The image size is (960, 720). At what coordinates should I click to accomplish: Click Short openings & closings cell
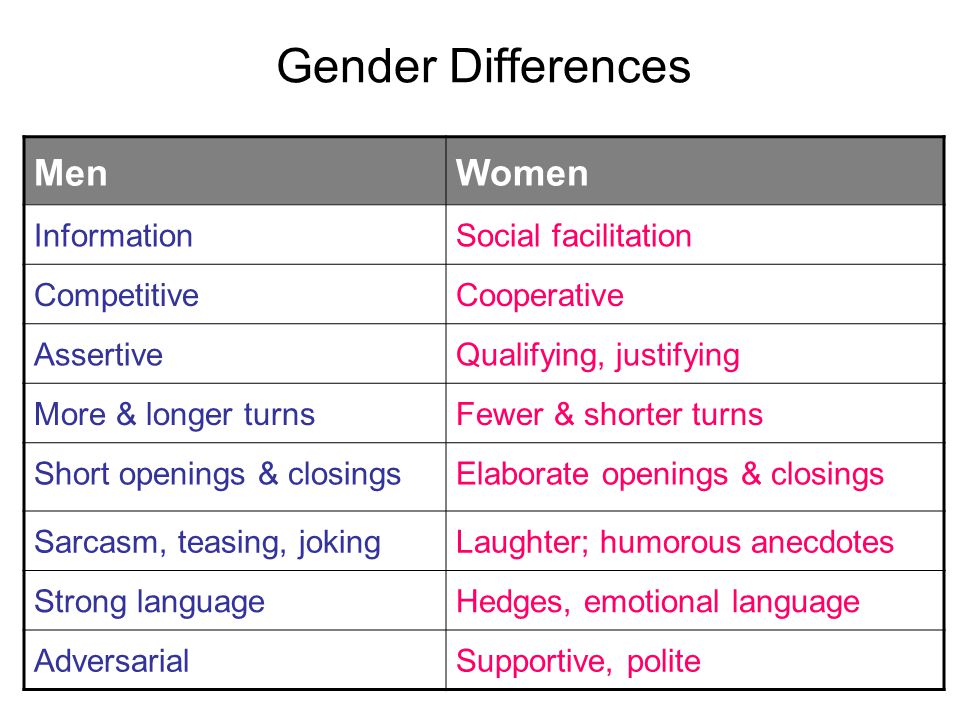point(235,477)
